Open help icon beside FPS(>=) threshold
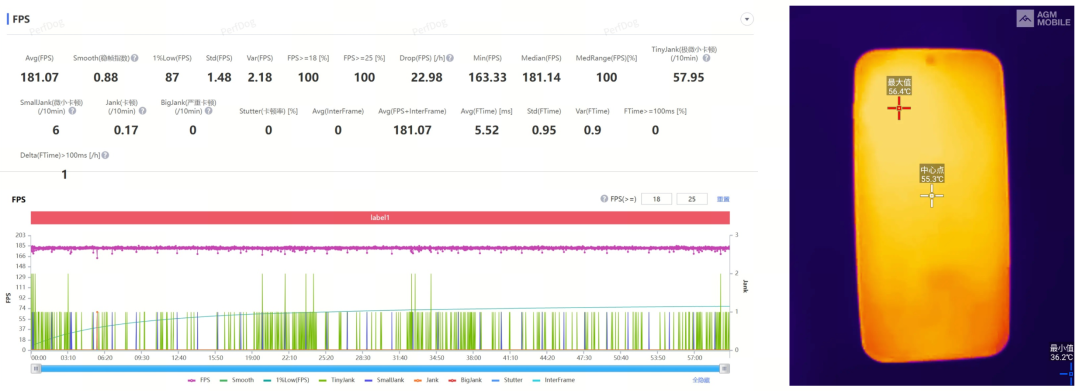The image size is (1080, 391). click(x=604, y=198)
